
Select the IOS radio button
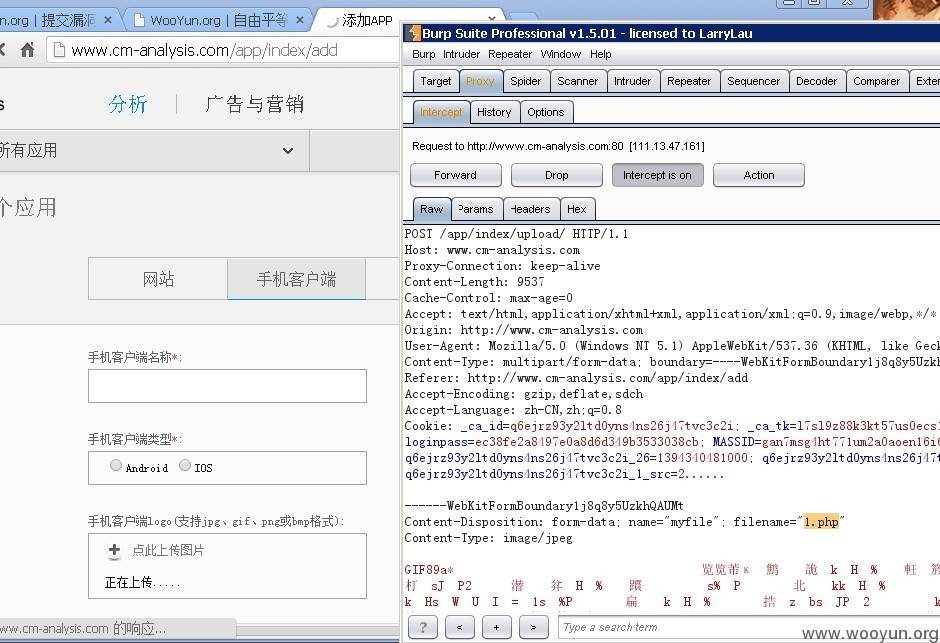click(x=185, y=465)
